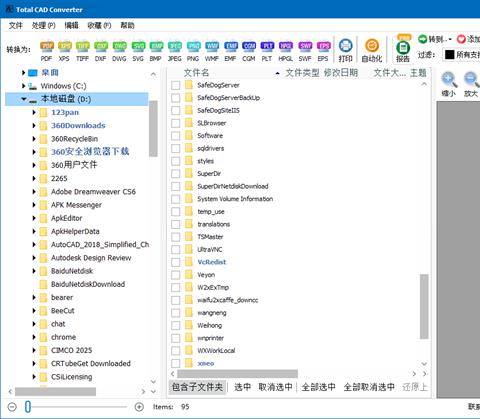Viewport: 480px width, 419px height.
Task: Open the 处理 (P) menu
Action: coord(43,25)
